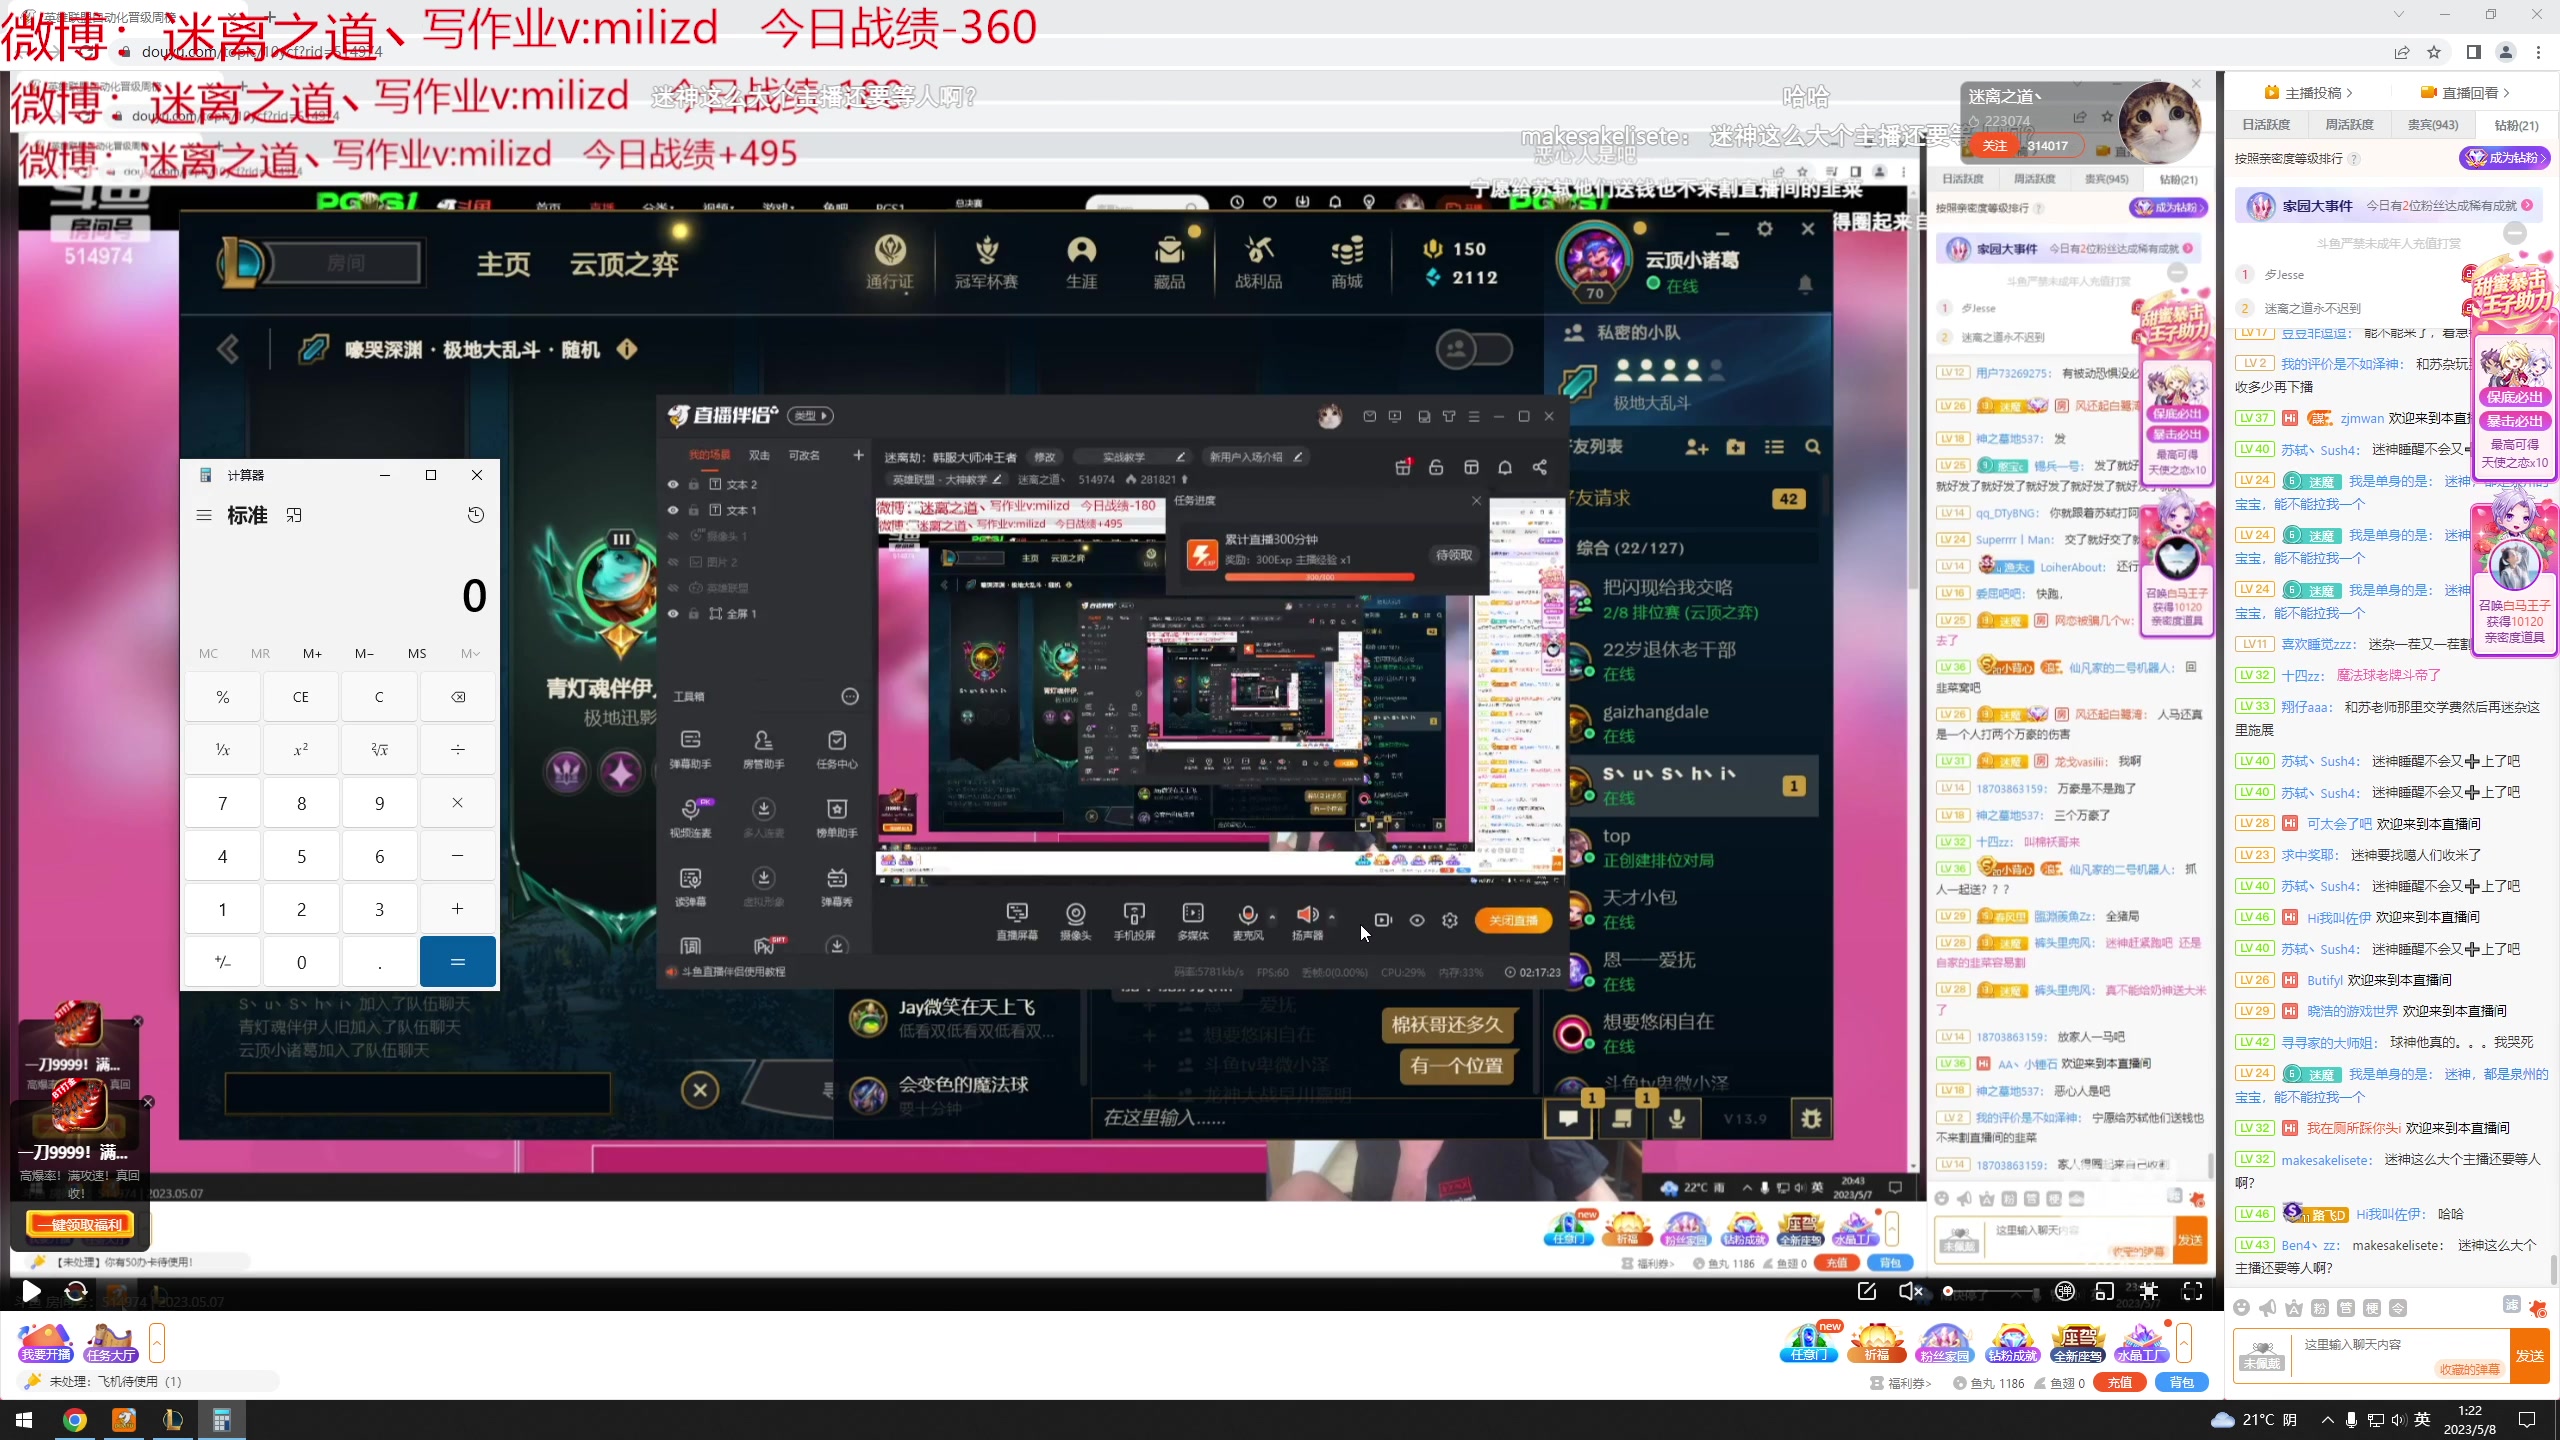Open the emoji picker in the chat toolbar
2560x1440 pixels.
[2242, 1308]
